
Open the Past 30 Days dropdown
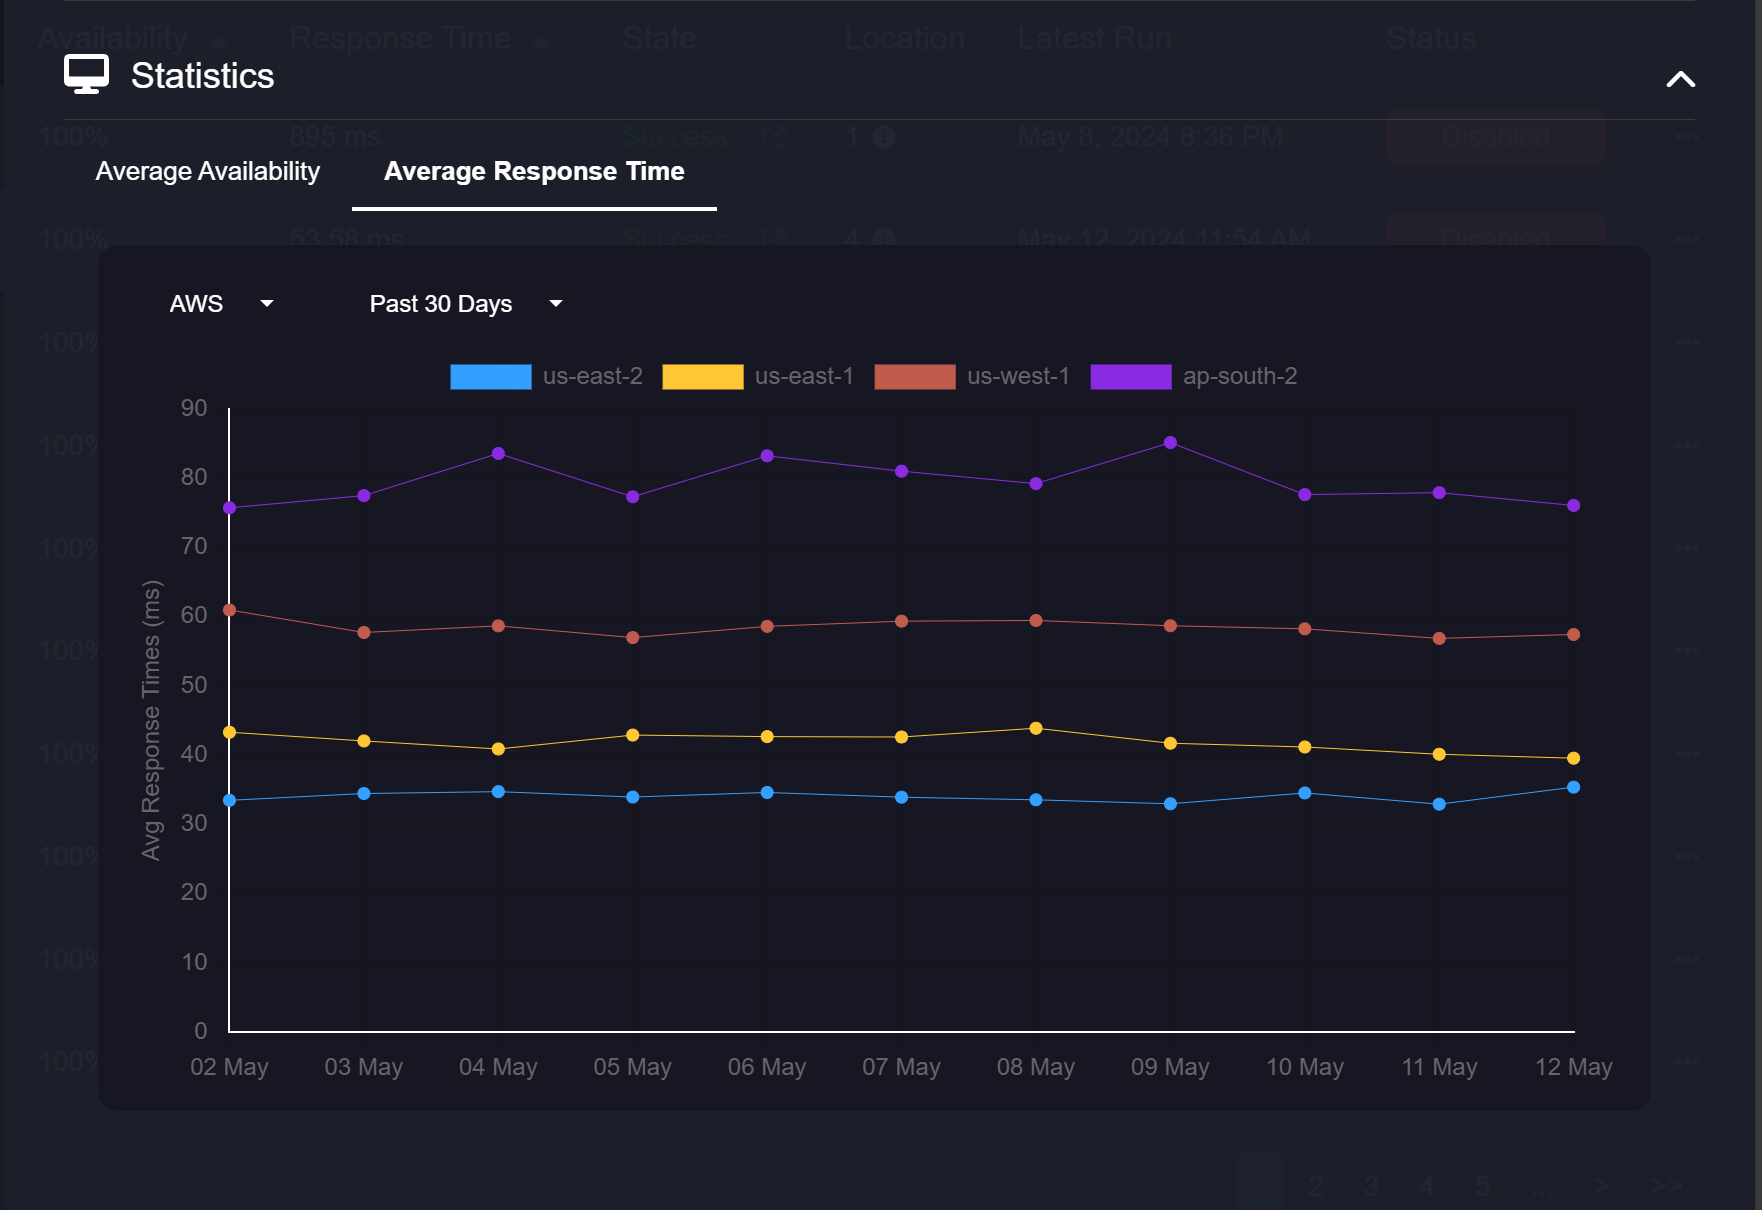(466, 304)
